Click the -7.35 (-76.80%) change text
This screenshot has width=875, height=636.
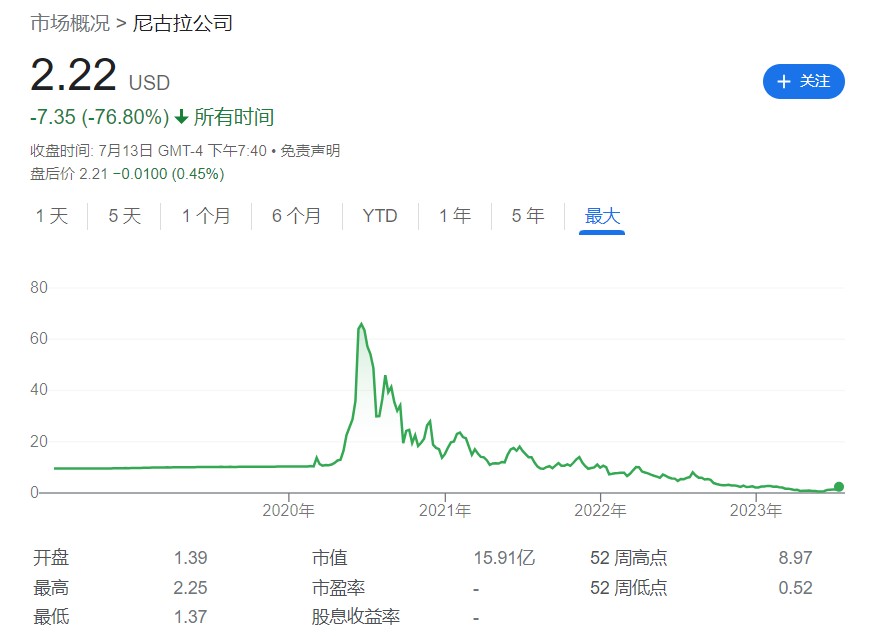tap(99, 117)
